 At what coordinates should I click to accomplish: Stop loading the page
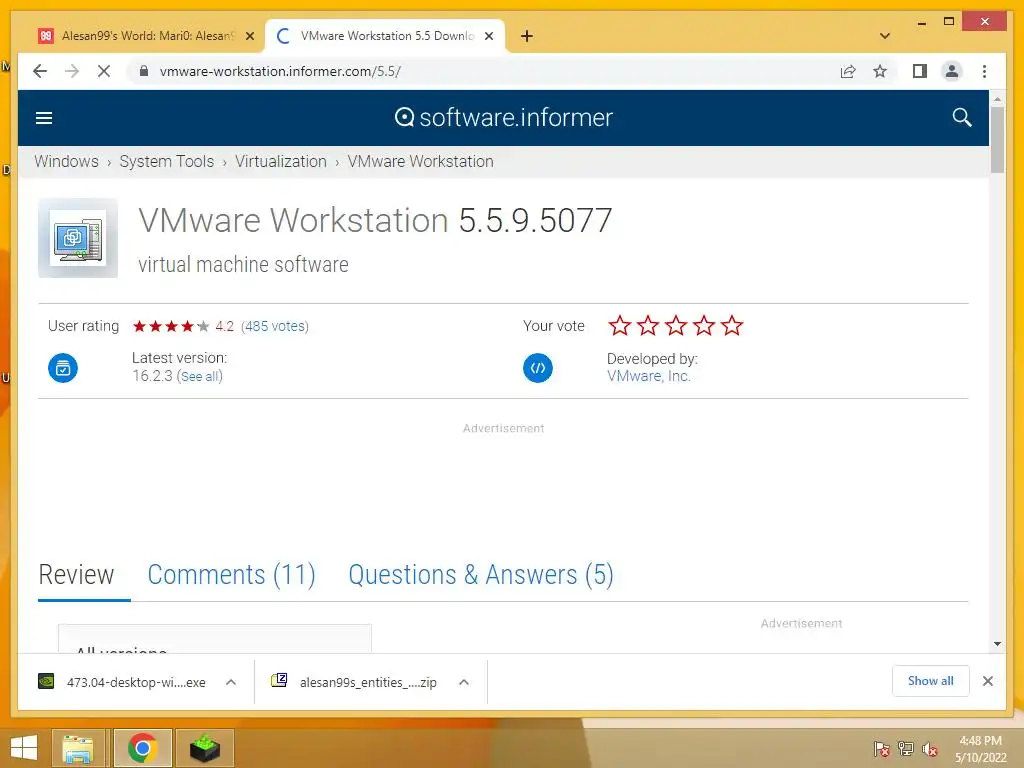click(104, 71)
